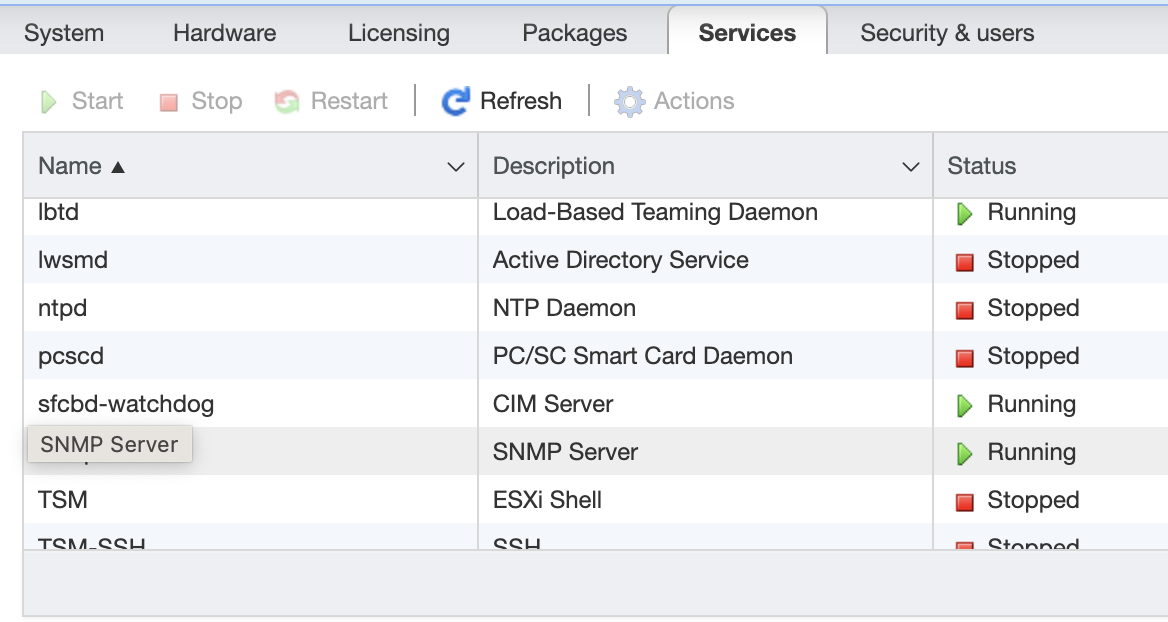Click the blue Refresh arrow icon
1168x622 pixels.
click(456, 101)
